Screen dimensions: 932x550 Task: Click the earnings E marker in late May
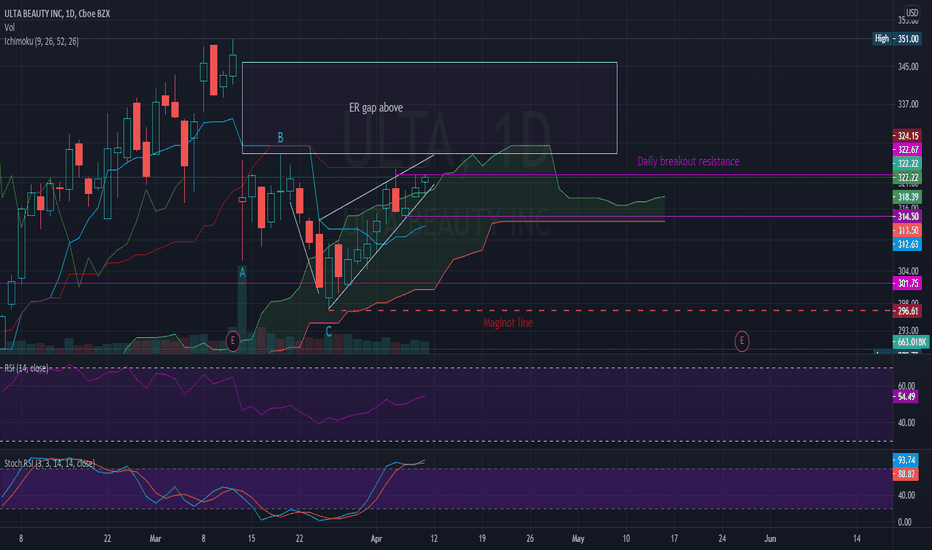point(741,341)
